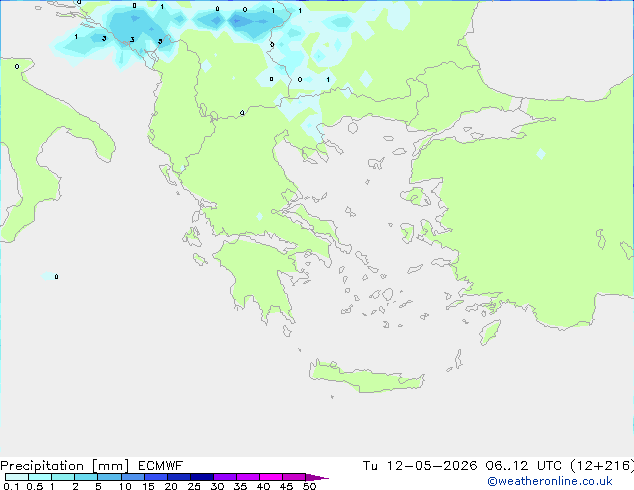The height and width of the screenshot is (490, 634).
Task: Click the legend scale label '25'
Action: [x=194, y=486]
